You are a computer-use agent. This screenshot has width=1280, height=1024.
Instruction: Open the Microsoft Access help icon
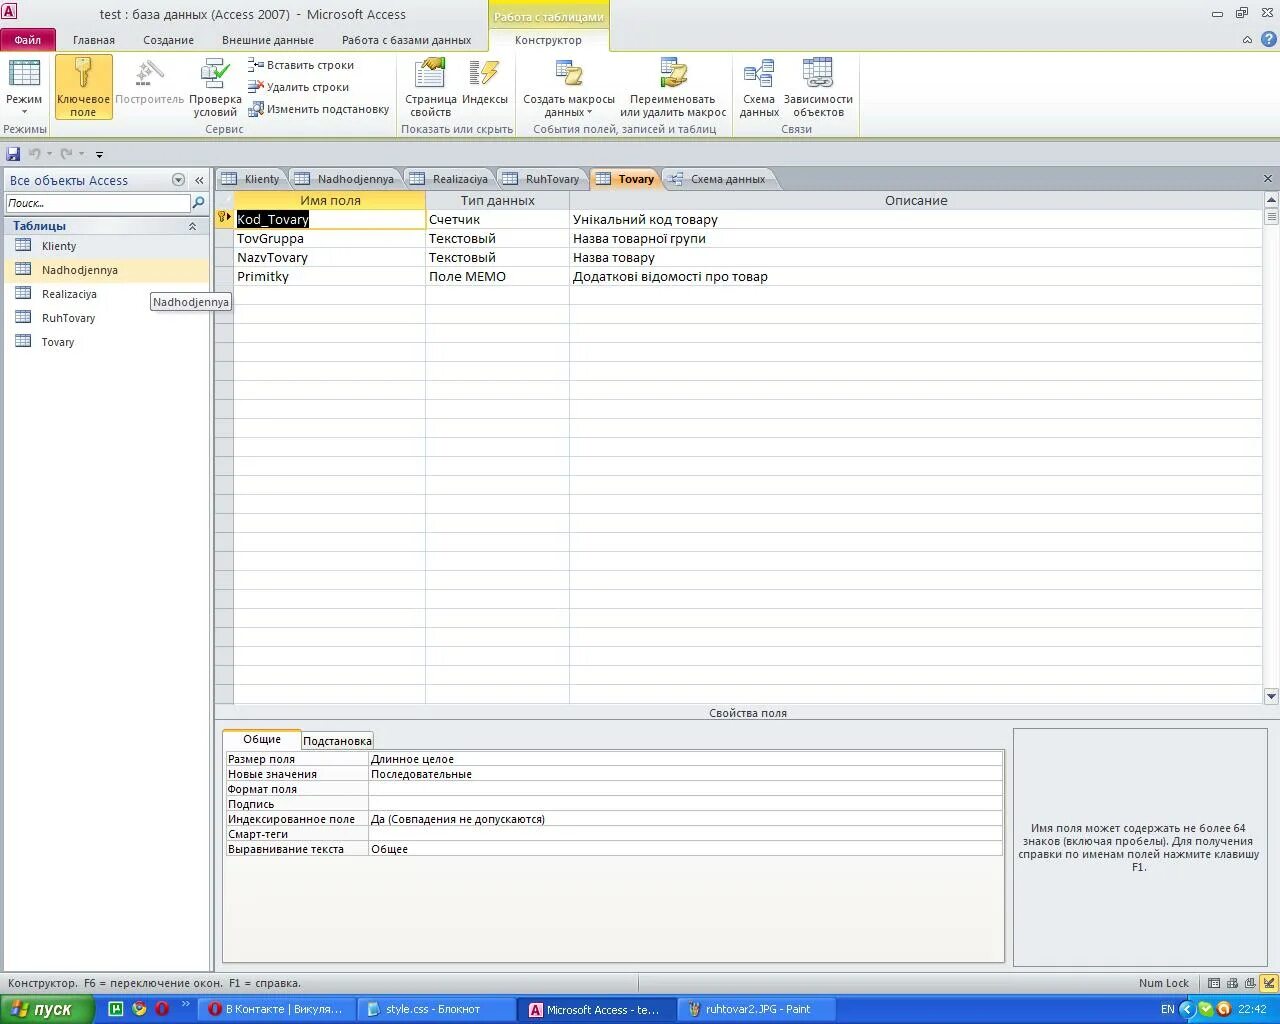click(x=1269, y=39)
